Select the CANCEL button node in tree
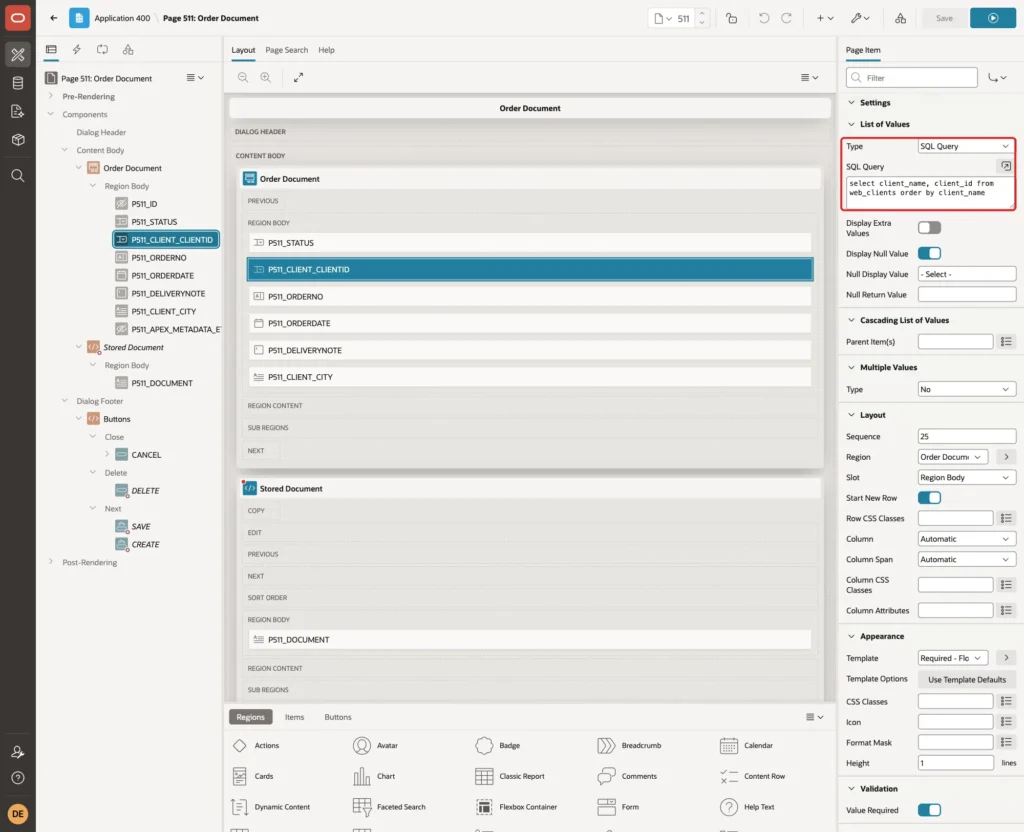Image resolution: width=1024 pixels, height=832 pixels. click(146, 455)
